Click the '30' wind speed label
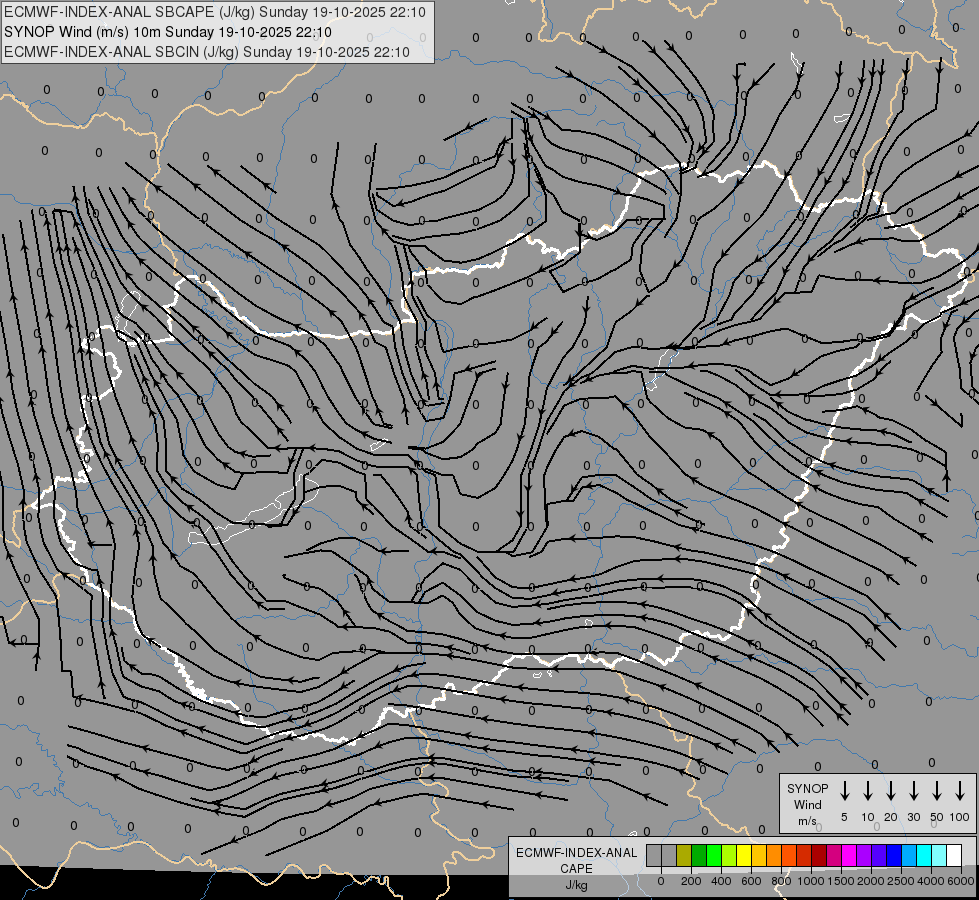Image resolution: width=979 pixels, height=900 pixels. (x=913, y=817)
